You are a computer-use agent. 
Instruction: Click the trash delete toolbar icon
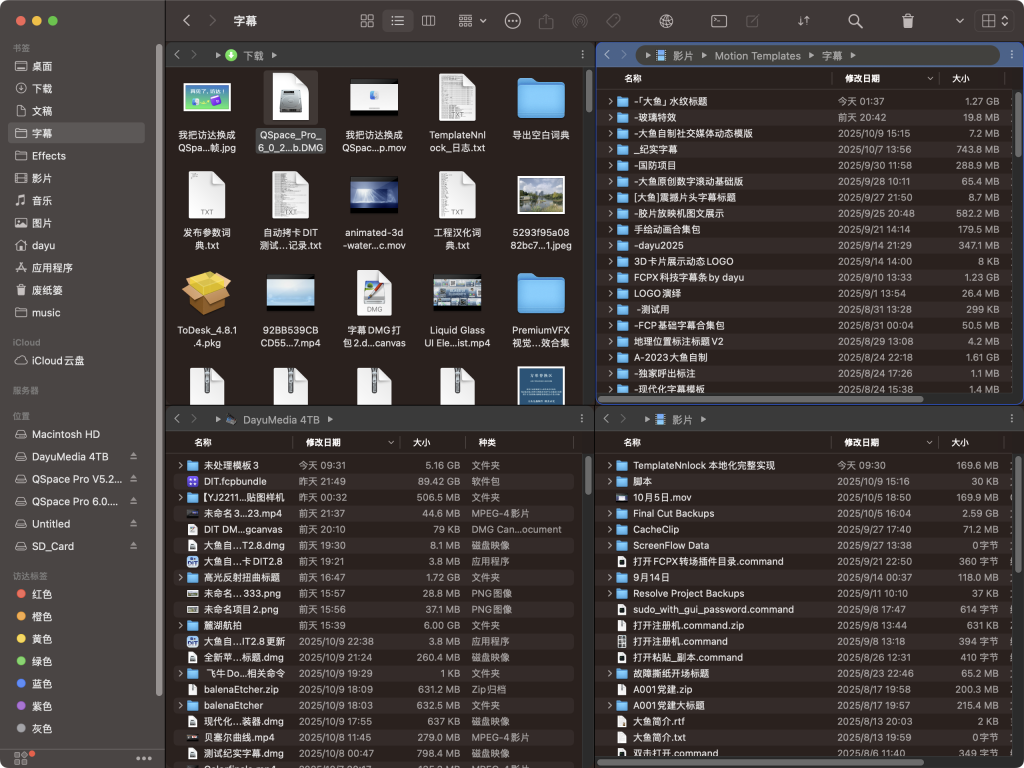[907, 21]
